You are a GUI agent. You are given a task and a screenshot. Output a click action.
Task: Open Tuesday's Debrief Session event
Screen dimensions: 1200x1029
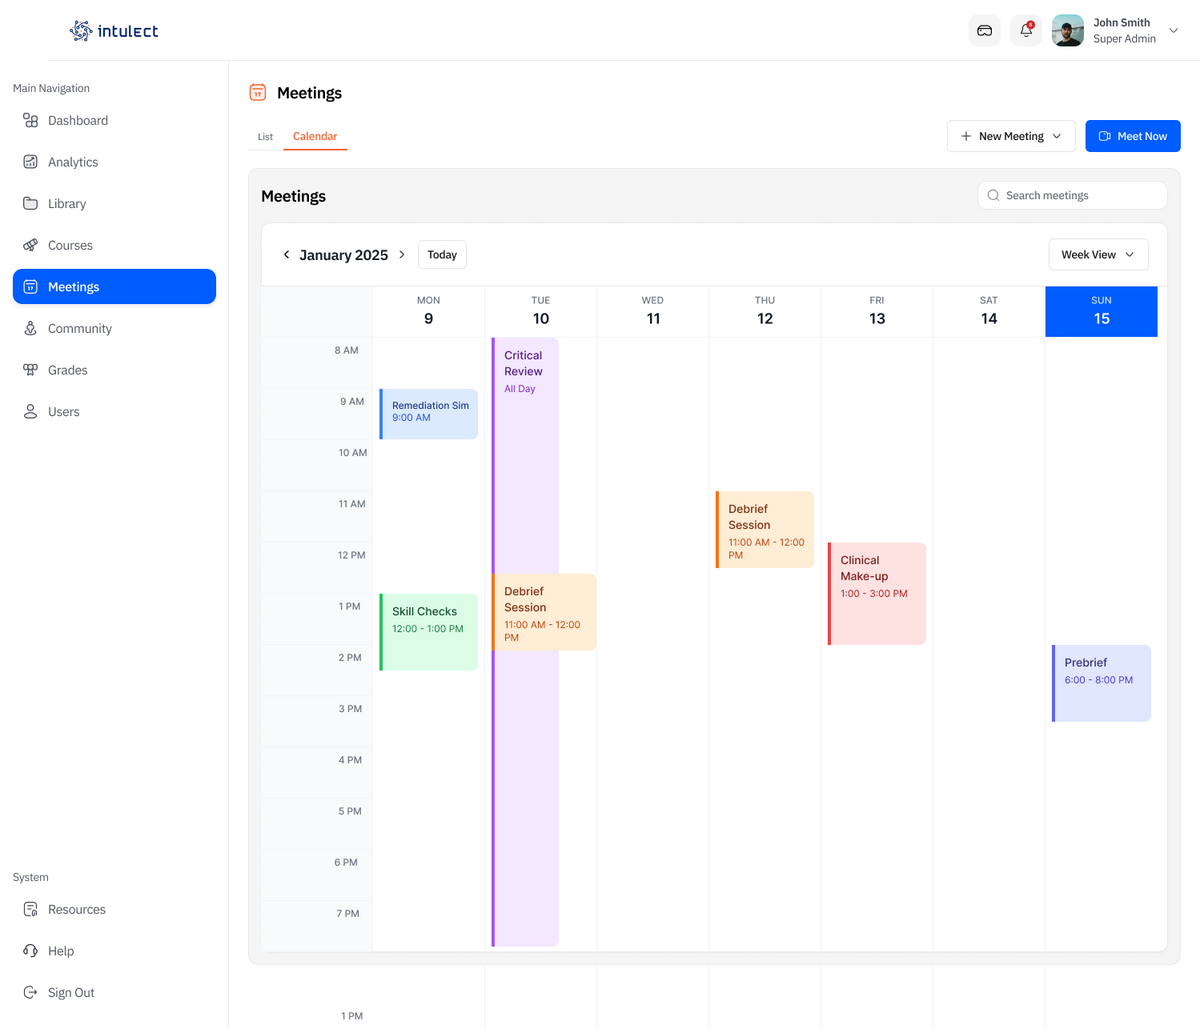click(x=544, y=612)
